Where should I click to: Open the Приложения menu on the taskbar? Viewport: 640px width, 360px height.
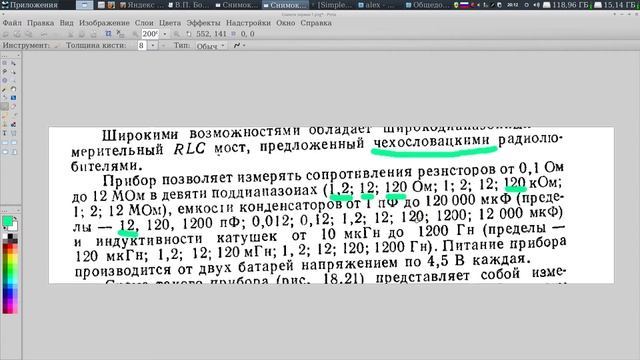click(30, 5)
